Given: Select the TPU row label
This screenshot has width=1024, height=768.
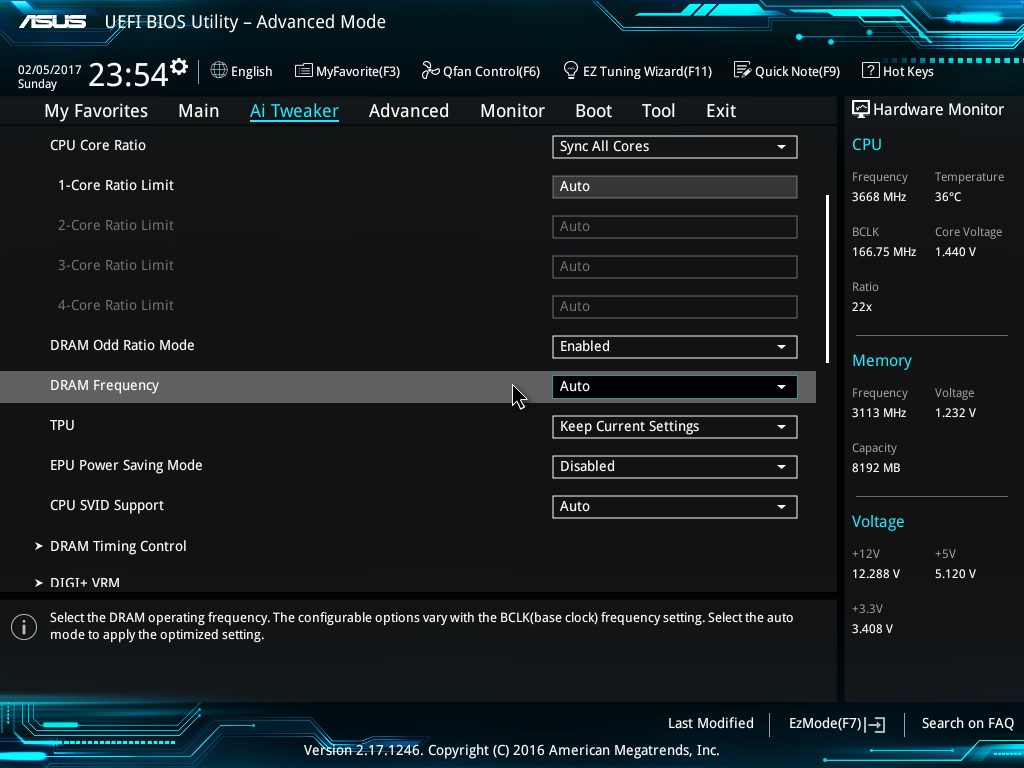Looking at the screenshot, I should click(62, 425).
